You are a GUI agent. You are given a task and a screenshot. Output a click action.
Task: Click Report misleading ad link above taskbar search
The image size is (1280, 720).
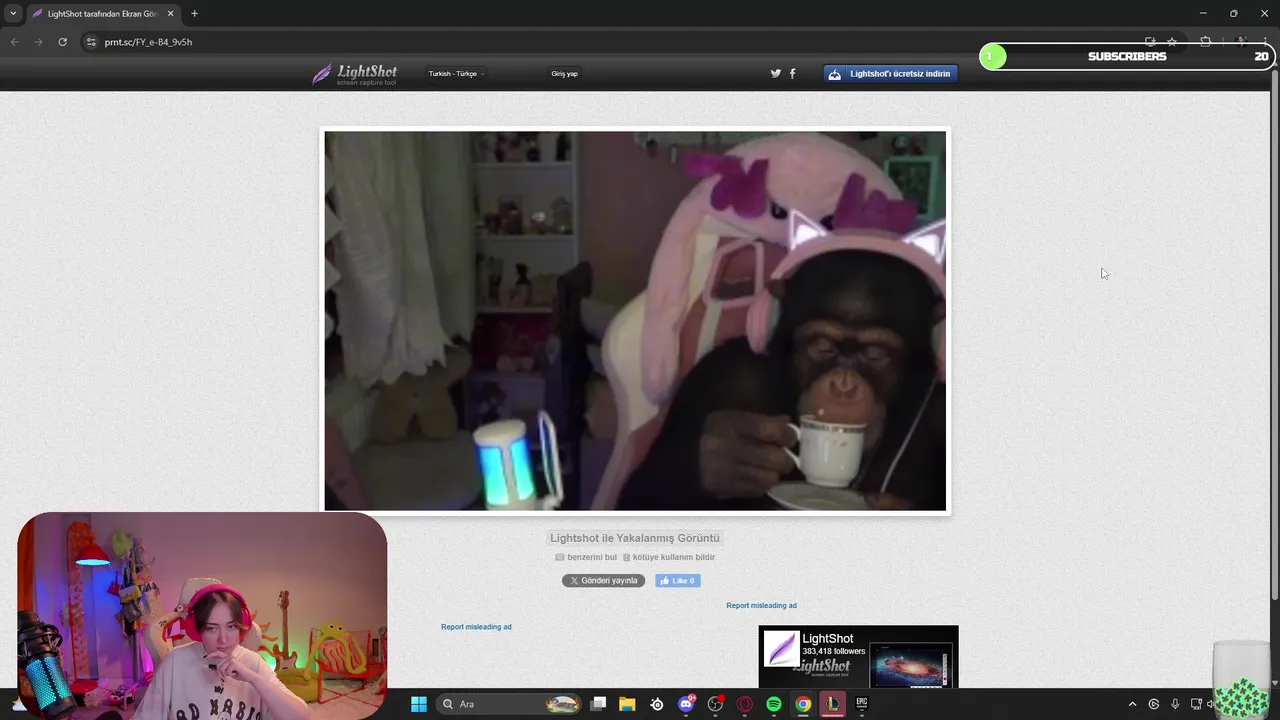click(x=476, y=627)
